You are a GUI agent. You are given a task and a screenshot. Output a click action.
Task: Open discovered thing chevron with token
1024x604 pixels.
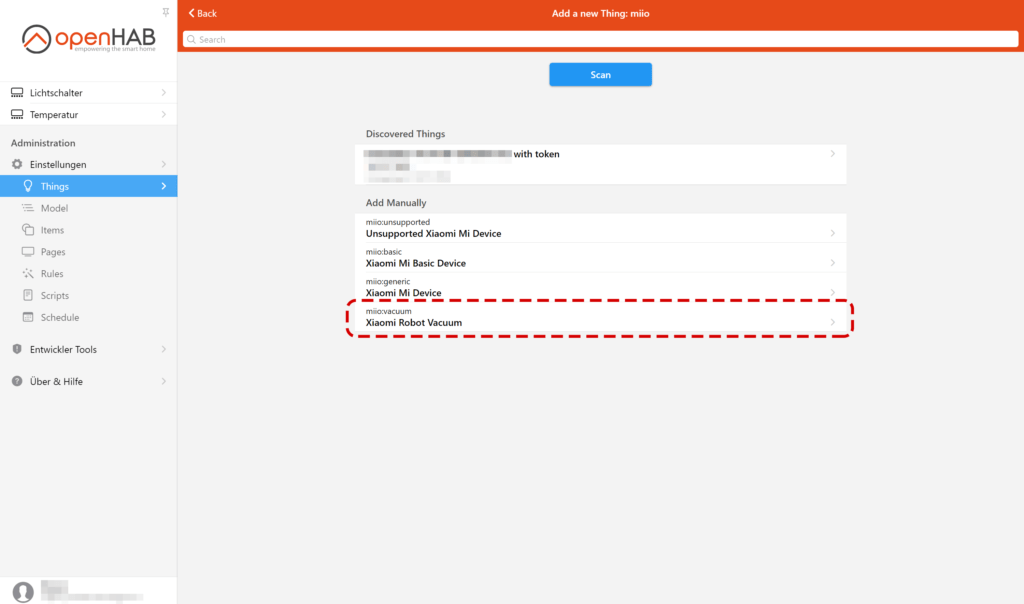pos(833,153)
